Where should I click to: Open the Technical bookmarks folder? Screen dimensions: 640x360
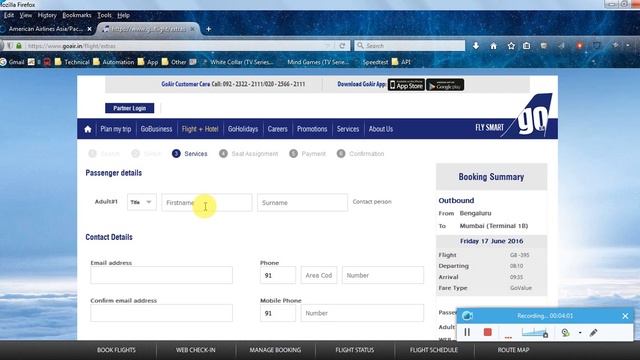coord(72,62)
